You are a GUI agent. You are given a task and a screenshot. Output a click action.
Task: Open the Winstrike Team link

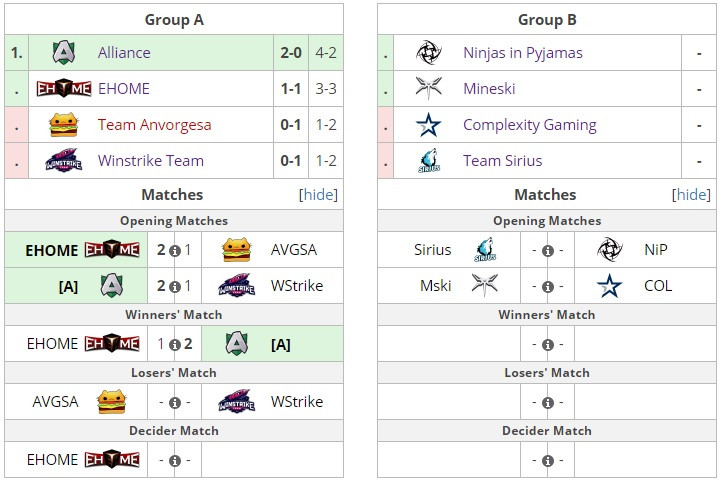click(x=151, y=161)
